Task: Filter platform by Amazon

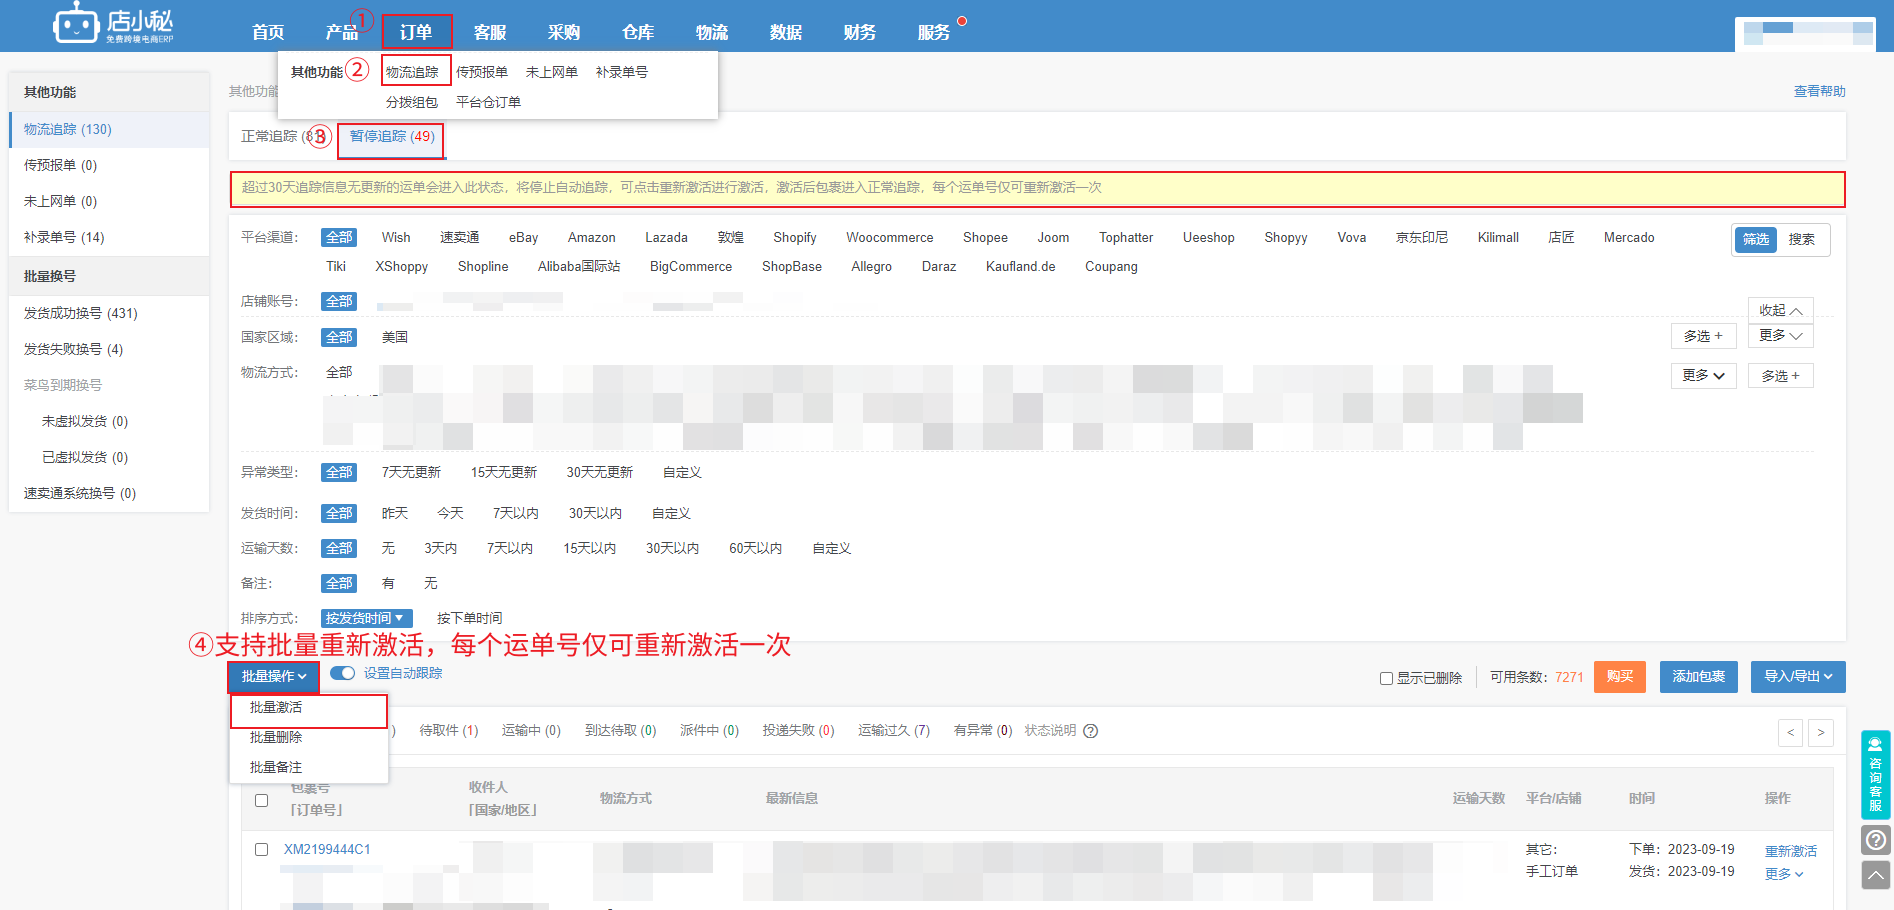Action: (592, 237)
